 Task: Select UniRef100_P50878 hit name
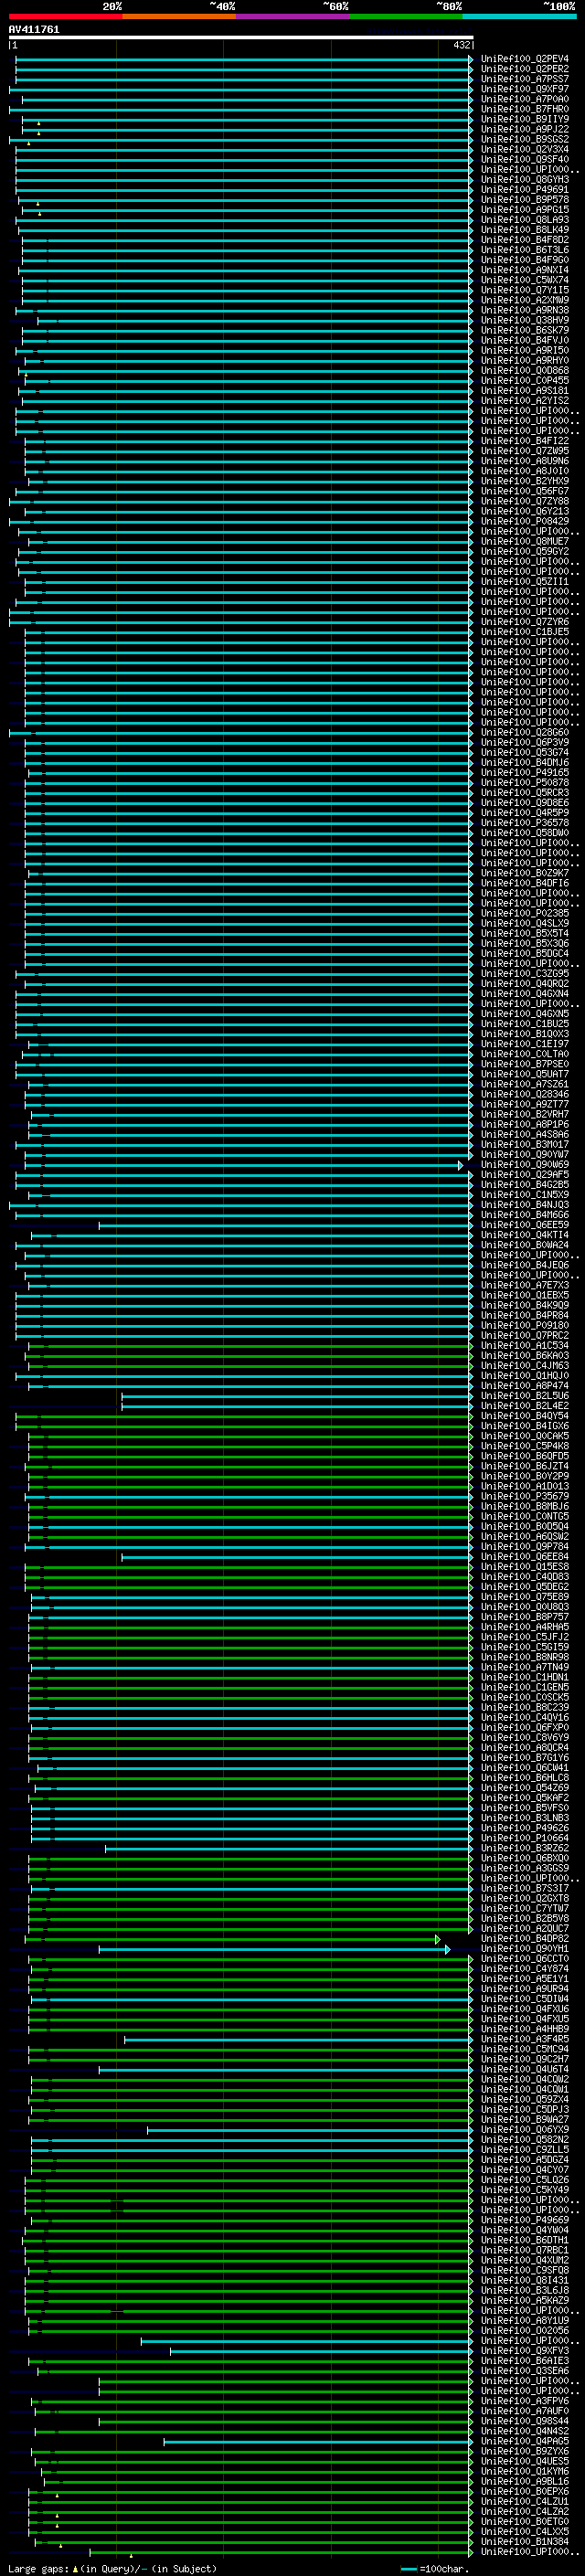(524, 783)
